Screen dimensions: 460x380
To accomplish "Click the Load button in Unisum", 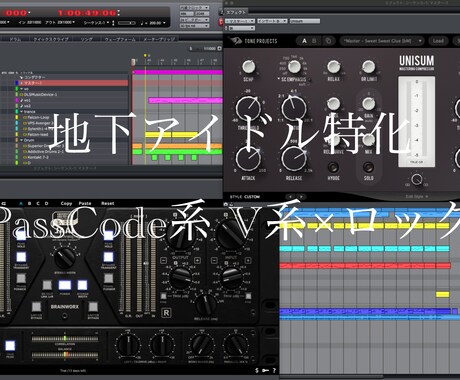I will pos(438,41).
